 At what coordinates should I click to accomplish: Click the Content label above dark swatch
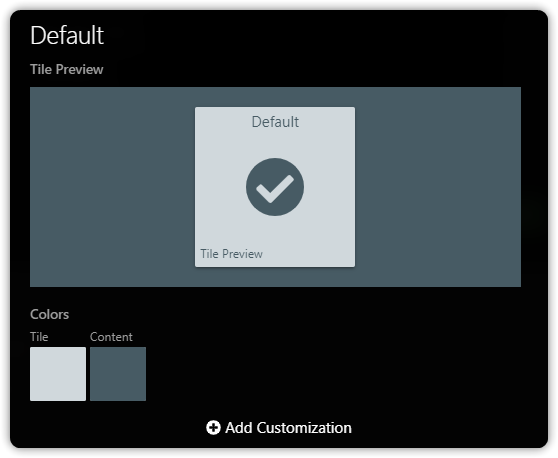click(x=111, y=337)
